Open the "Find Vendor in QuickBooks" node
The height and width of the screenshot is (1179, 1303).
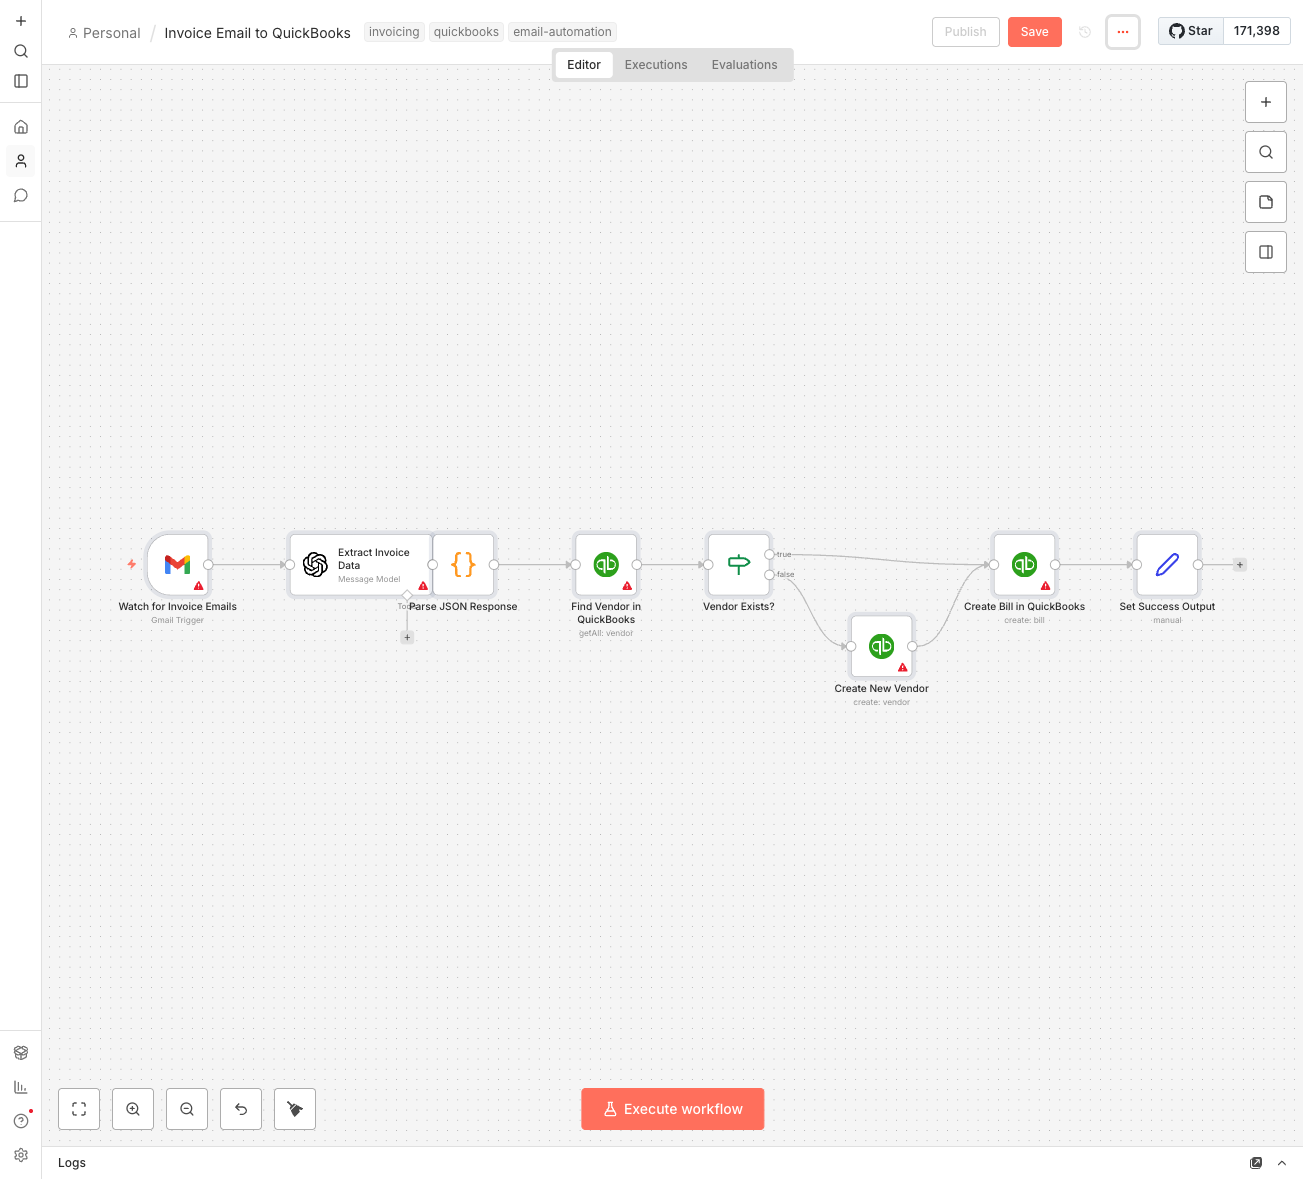[605, 564]
